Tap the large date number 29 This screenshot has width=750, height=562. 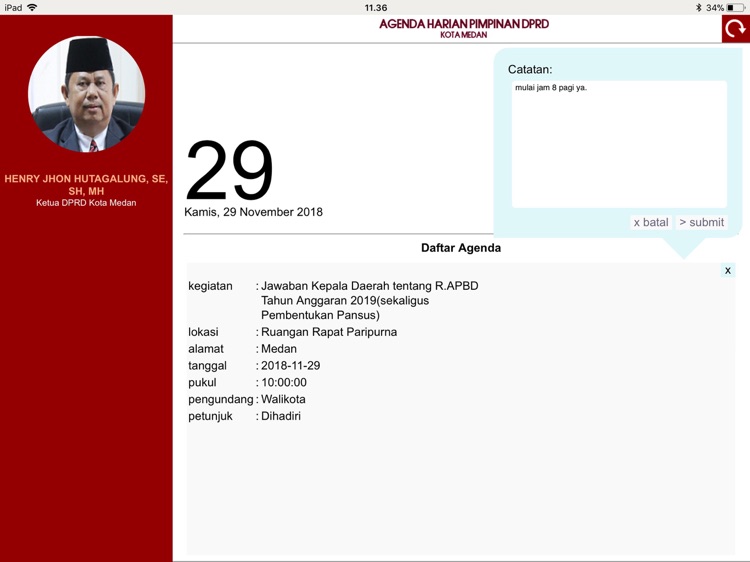pyautogui.click(x=230, y=170)
